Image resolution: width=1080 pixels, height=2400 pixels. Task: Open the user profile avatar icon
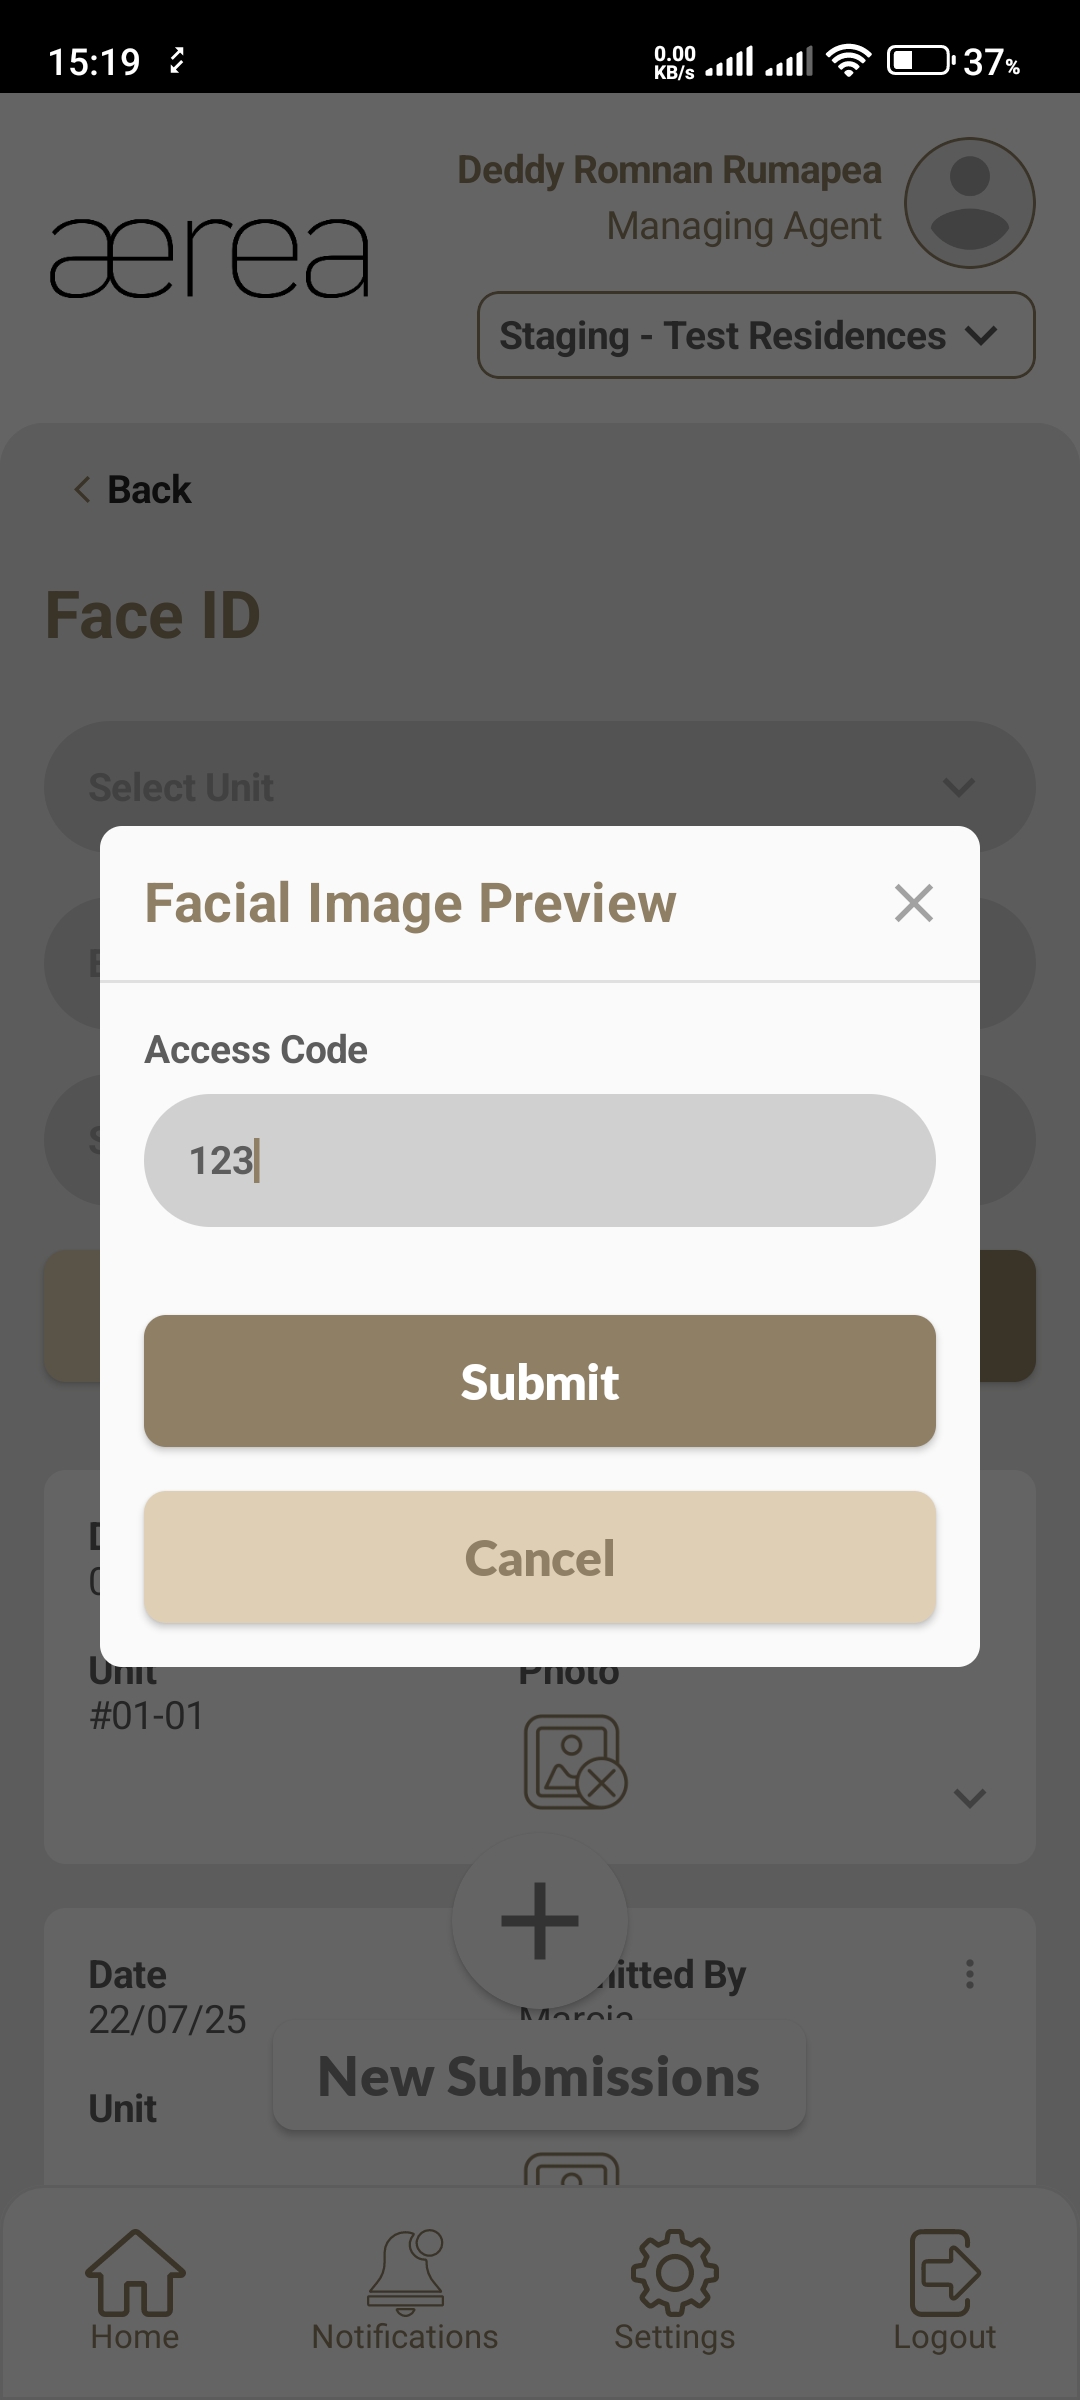[x=969, y=203]
